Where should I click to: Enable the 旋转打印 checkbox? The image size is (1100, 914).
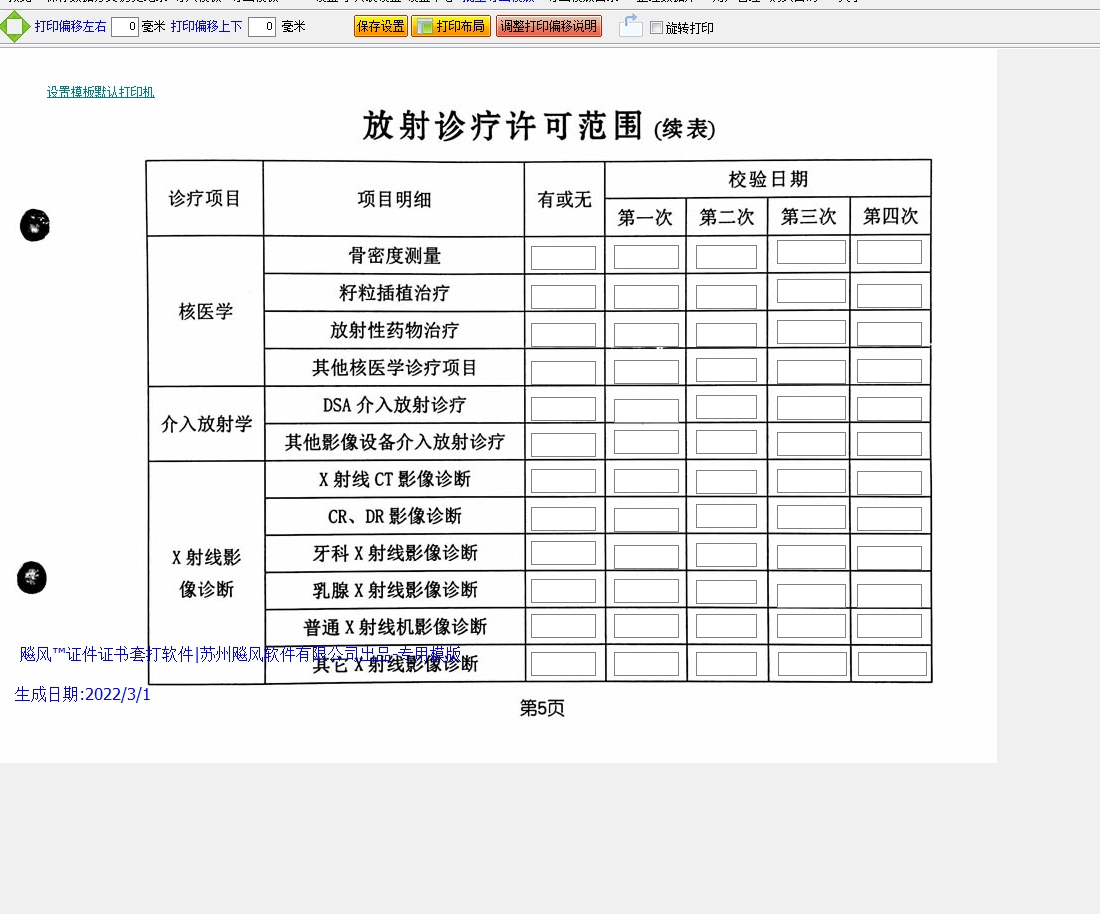657,27
